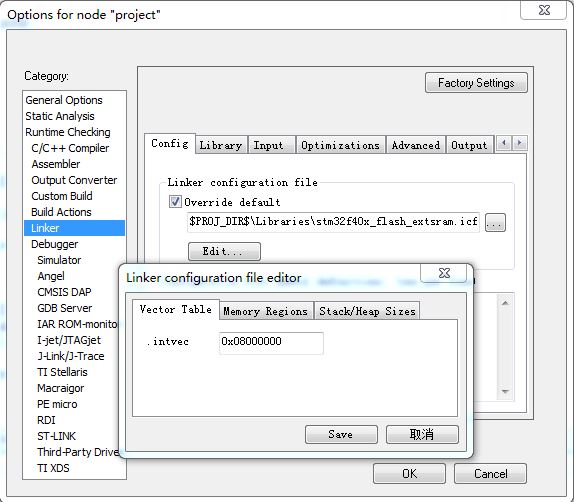The image size is (574, 502).
Task: Open the Optimizations tab
Action: click(x=340, y=145)
